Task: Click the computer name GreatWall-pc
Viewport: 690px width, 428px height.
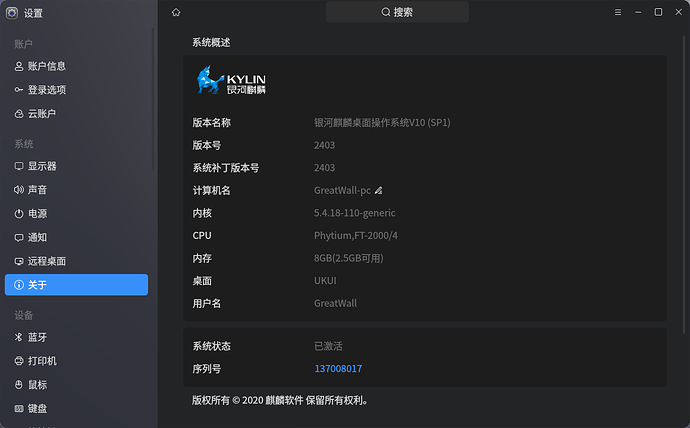Action: (x=342, y=190)
